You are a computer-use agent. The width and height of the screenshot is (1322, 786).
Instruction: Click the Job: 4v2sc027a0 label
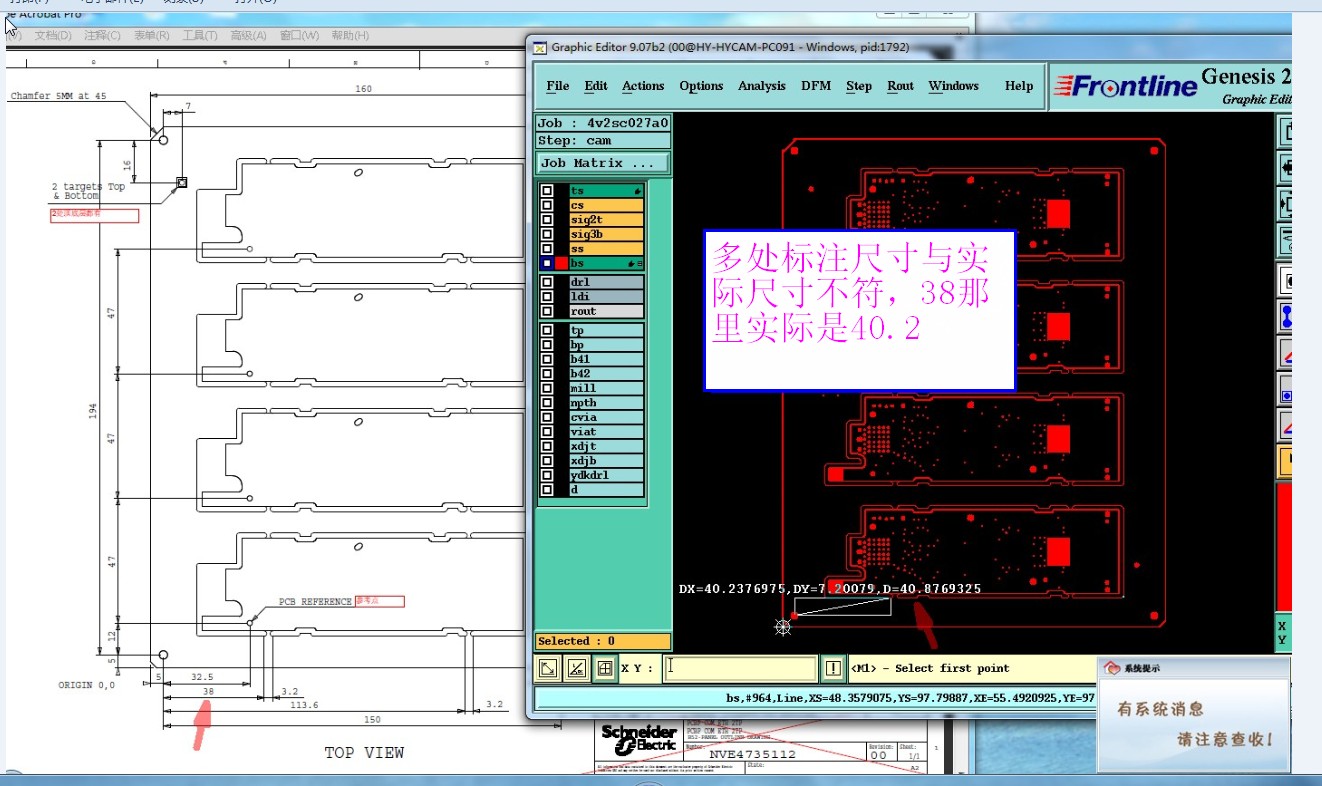point(603,123)
